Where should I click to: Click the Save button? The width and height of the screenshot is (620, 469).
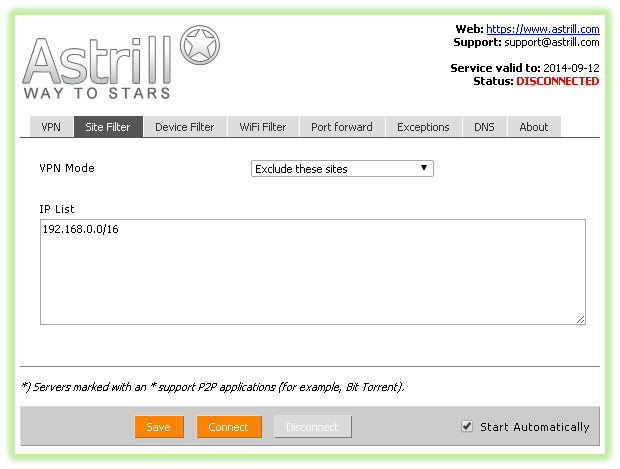point(159,427)
